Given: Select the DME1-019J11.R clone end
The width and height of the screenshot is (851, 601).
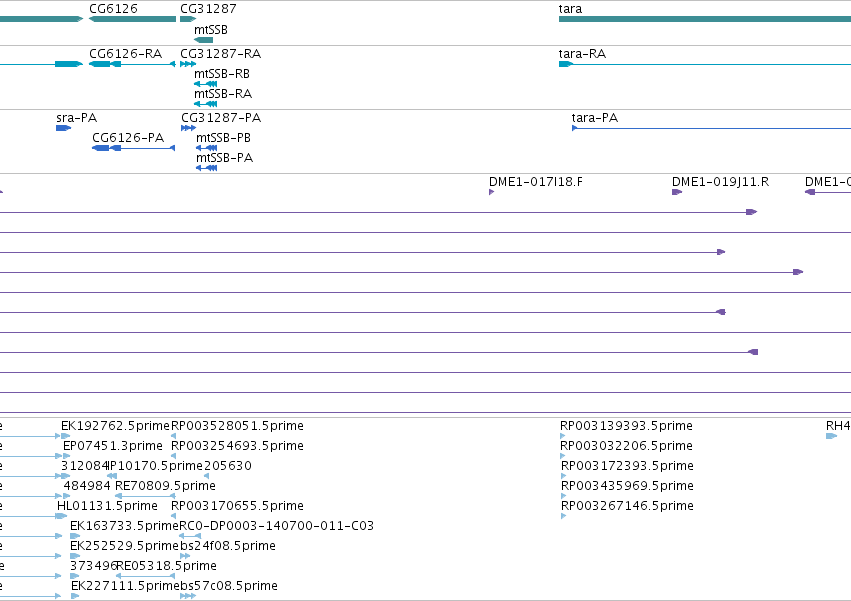Looking at the screenshot, I should tap(677, 192).
